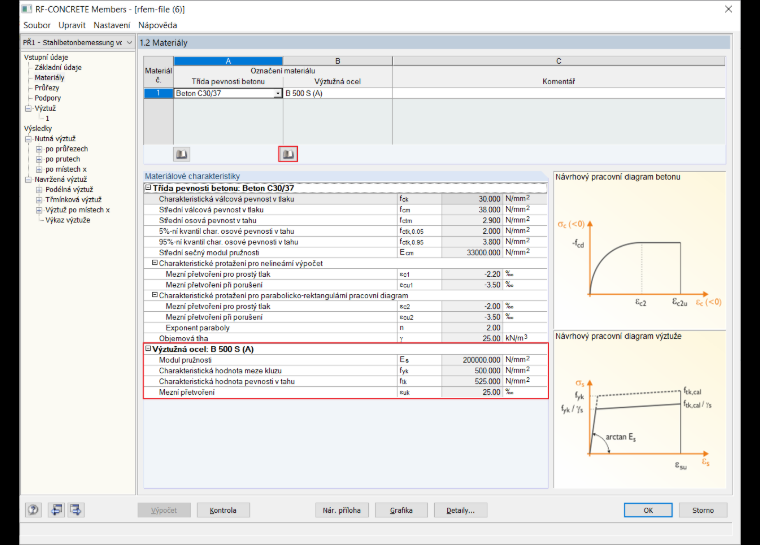The height and width of the screenshot is (545, 760).
Task: Expand the po průřezech node
Action: [39, 149]
